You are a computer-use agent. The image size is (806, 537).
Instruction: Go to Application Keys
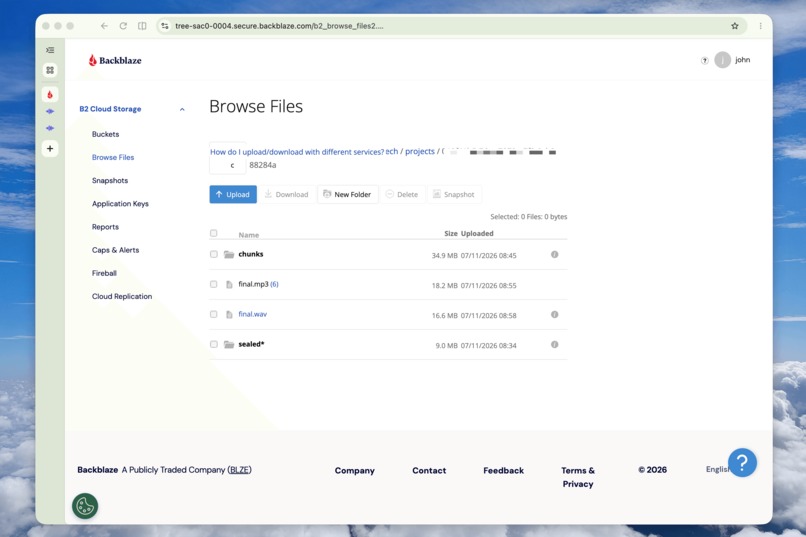[x=120, y=203]
